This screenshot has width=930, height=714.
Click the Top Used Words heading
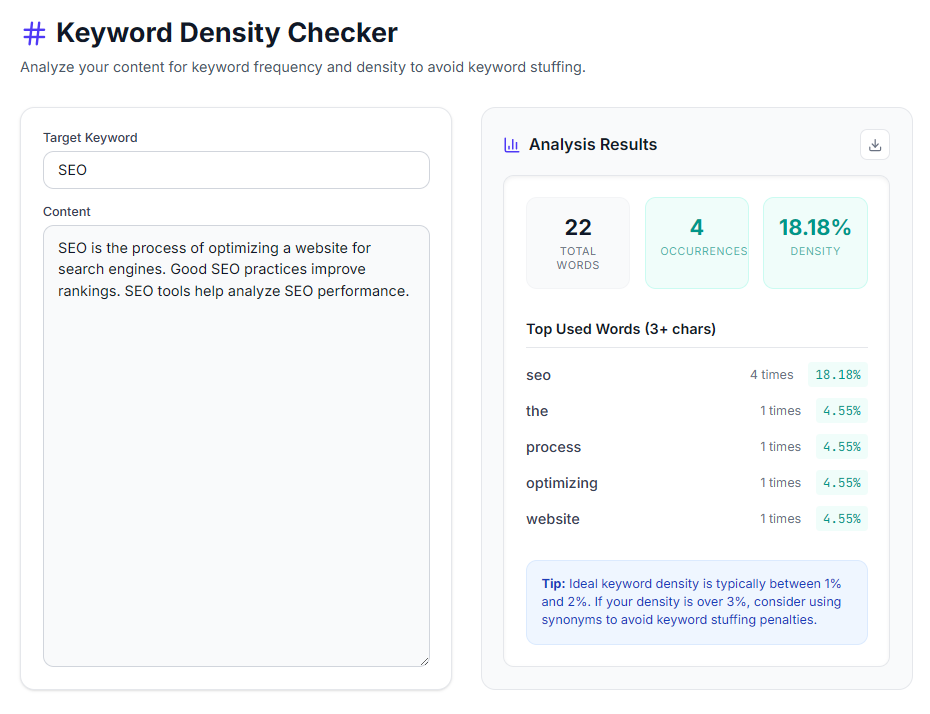(x=621, y=329)
